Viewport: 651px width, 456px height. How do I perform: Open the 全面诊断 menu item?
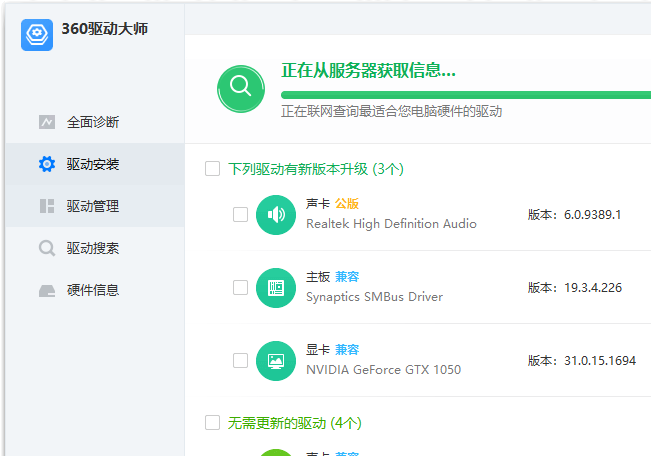point(95,122)
